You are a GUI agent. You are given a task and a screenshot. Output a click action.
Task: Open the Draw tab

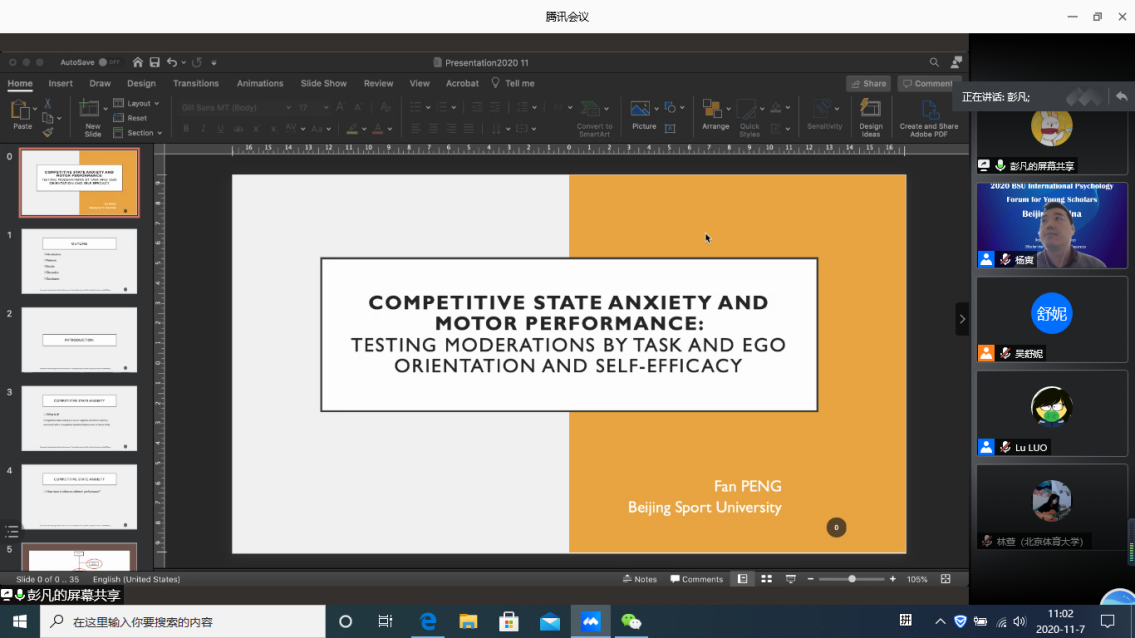point(100,83)
